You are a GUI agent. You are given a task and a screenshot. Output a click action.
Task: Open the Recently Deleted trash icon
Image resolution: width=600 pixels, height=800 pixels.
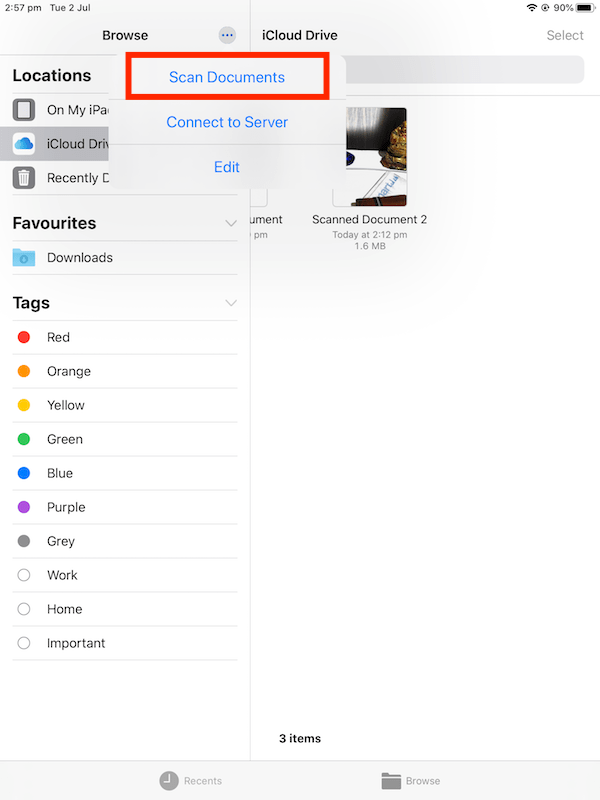[x=24, y=178]
